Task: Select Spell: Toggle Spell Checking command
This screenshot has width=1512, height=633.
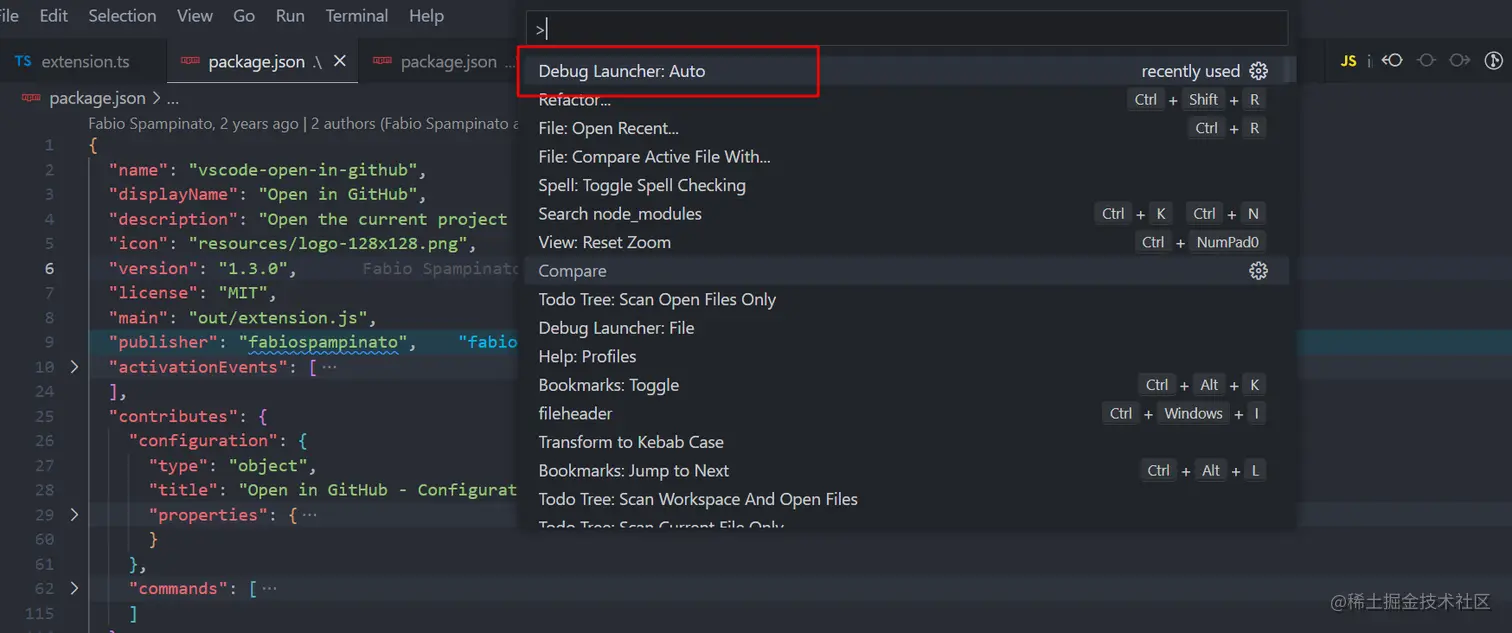Action: coord(642,185)
